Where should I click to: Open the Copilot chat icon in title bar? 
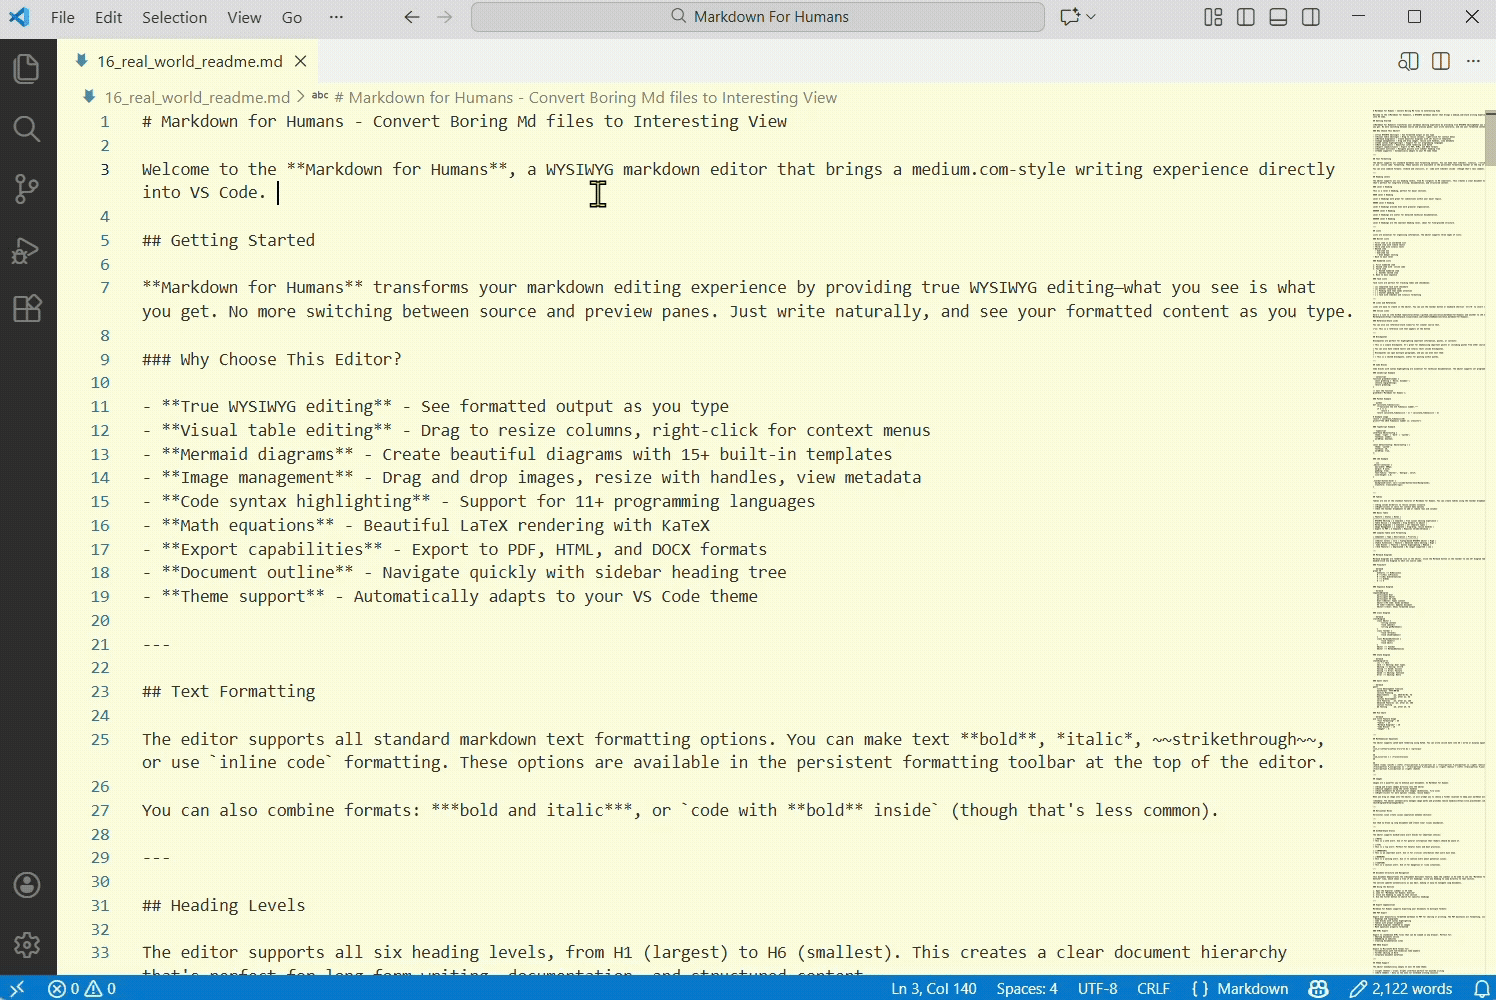(1070, 17)
